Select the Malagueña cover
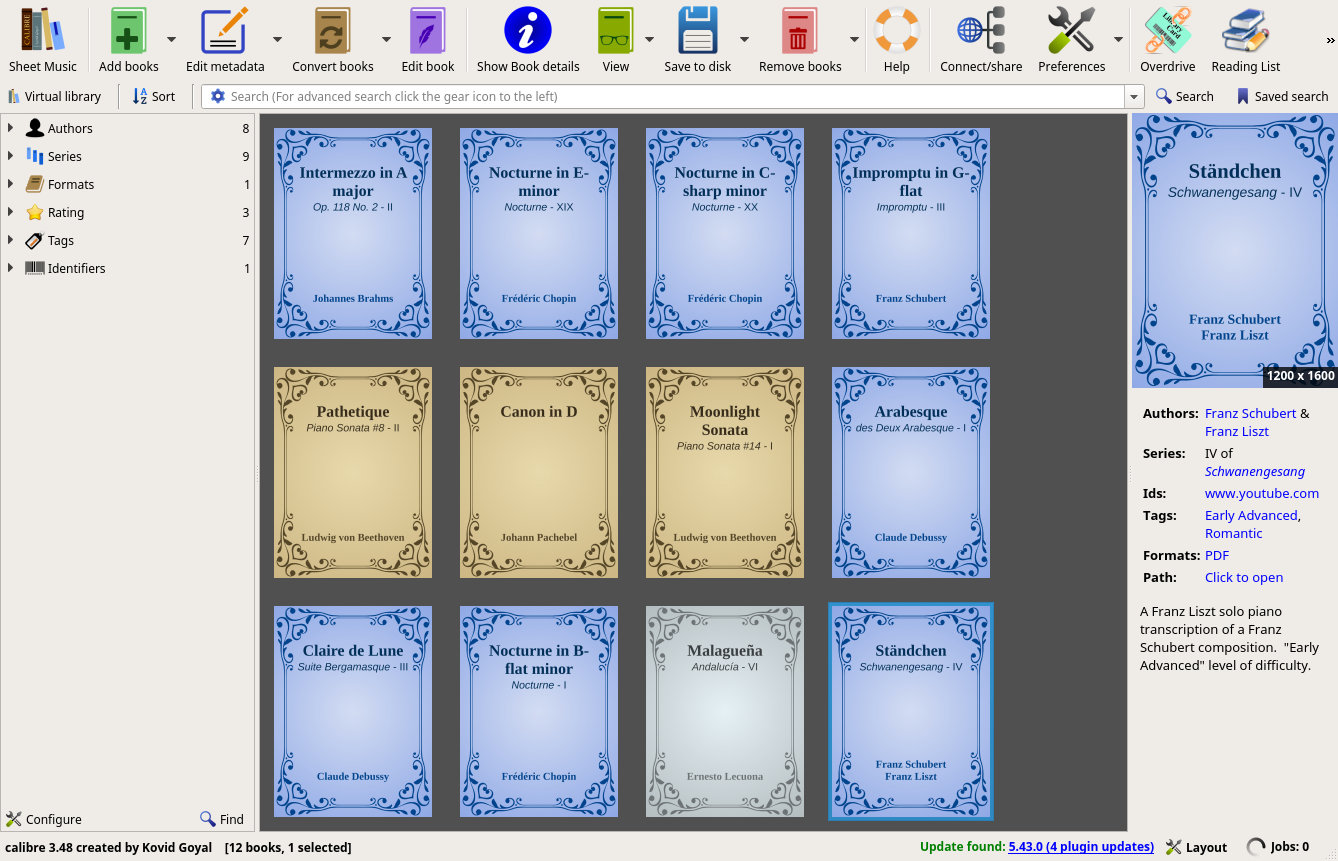1338x861 pixels. pyautogui.click(x=725, y=711)
